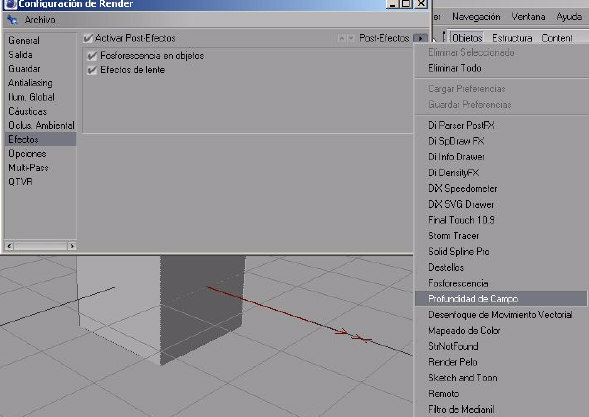
Task: Select the General settings page
Action: 24,40
